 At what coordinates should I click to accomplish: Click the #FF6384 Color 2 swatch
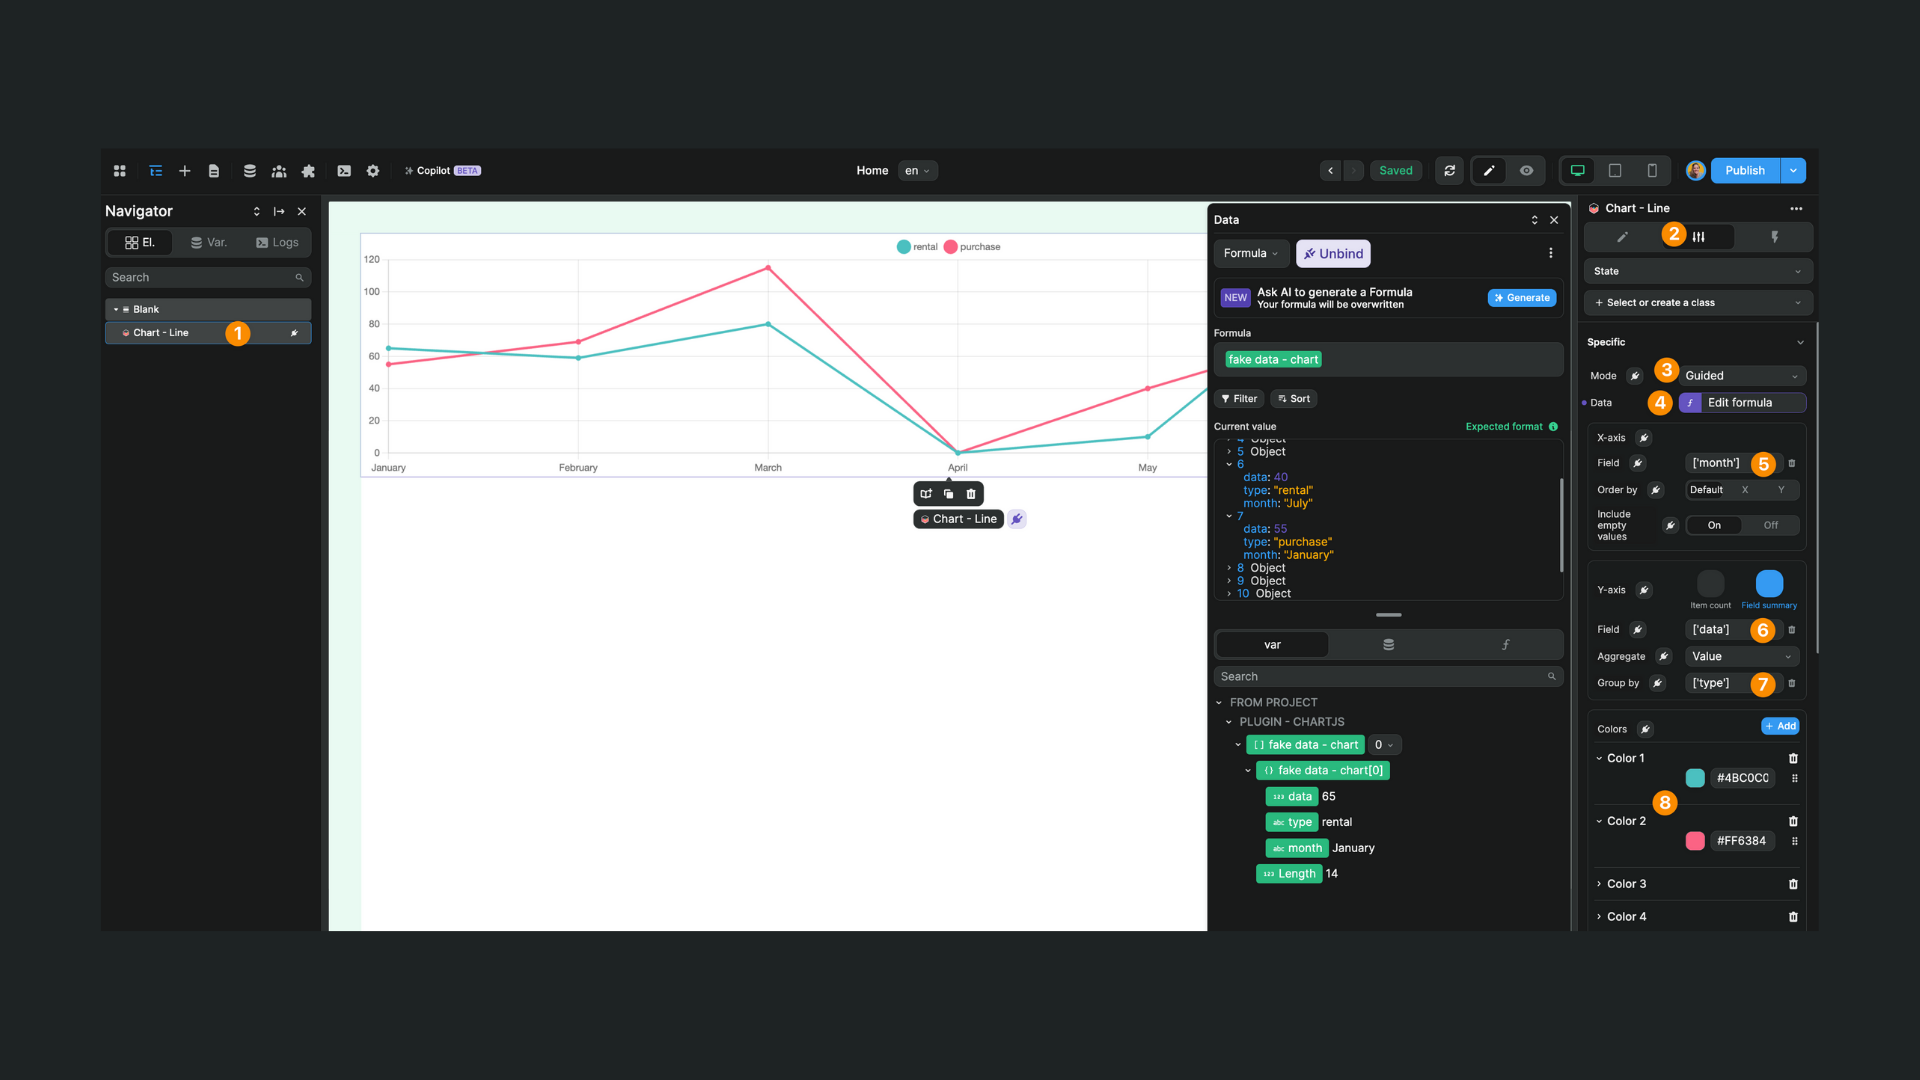[x=1695, y=841]
